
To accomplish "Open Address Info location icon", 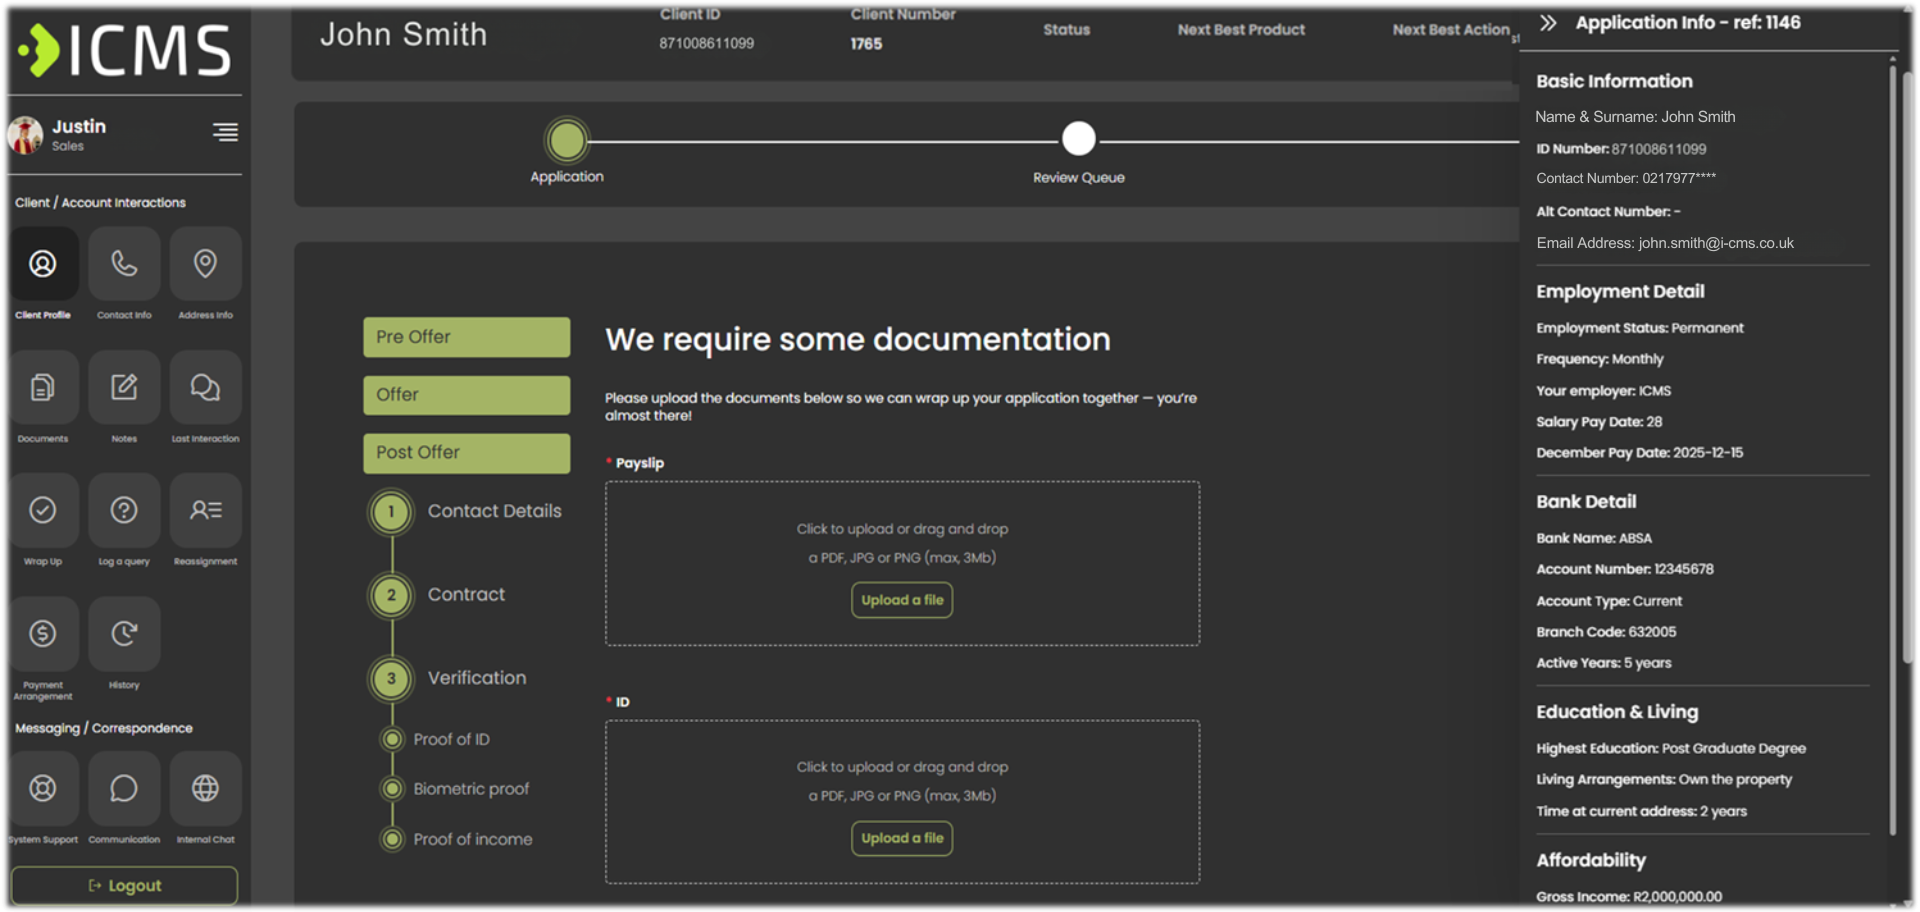I will pos(205,264).
